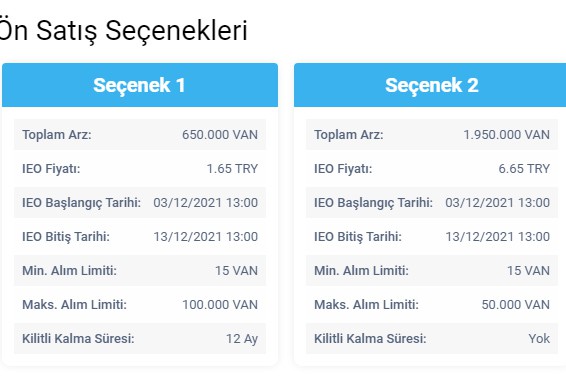This screenshot has height=377, width=566.
Task: Click the 1.950.000 VAN total supply value
Action: tap(506, 135)
